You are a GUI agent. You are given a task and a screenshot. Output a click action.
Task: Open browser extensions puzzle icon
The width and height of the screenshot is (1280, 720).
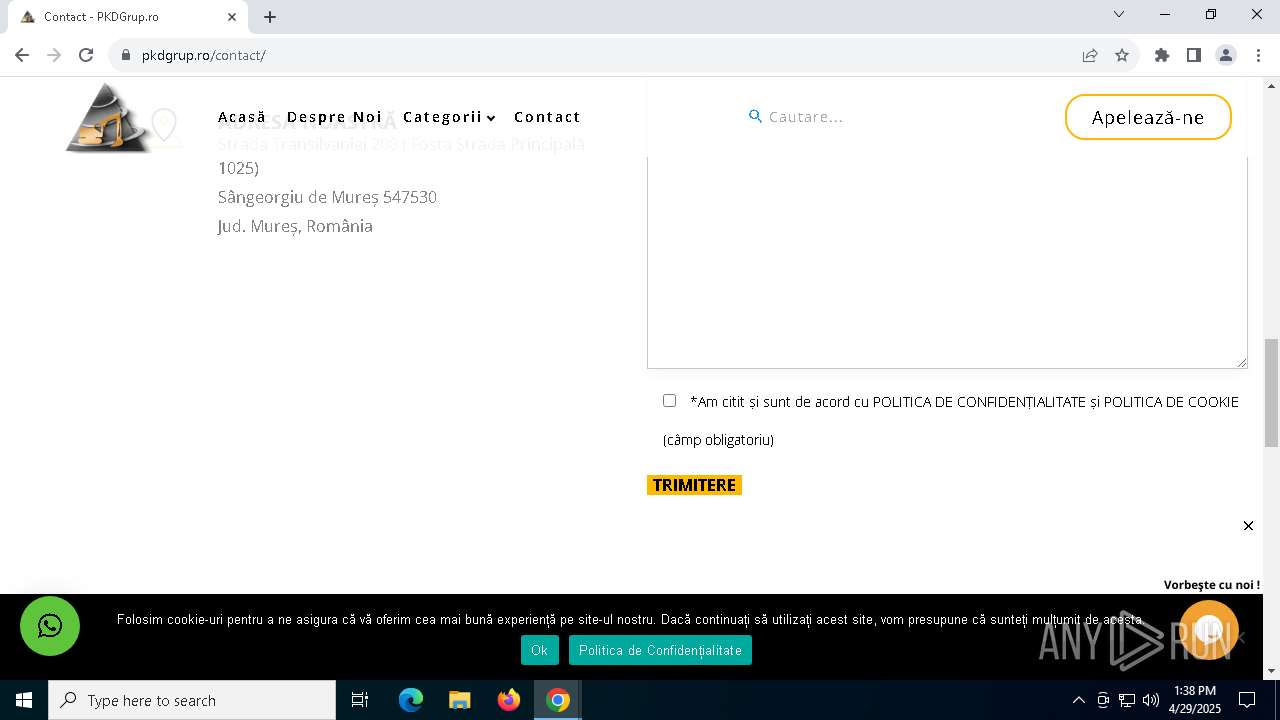coord(1162,55)
